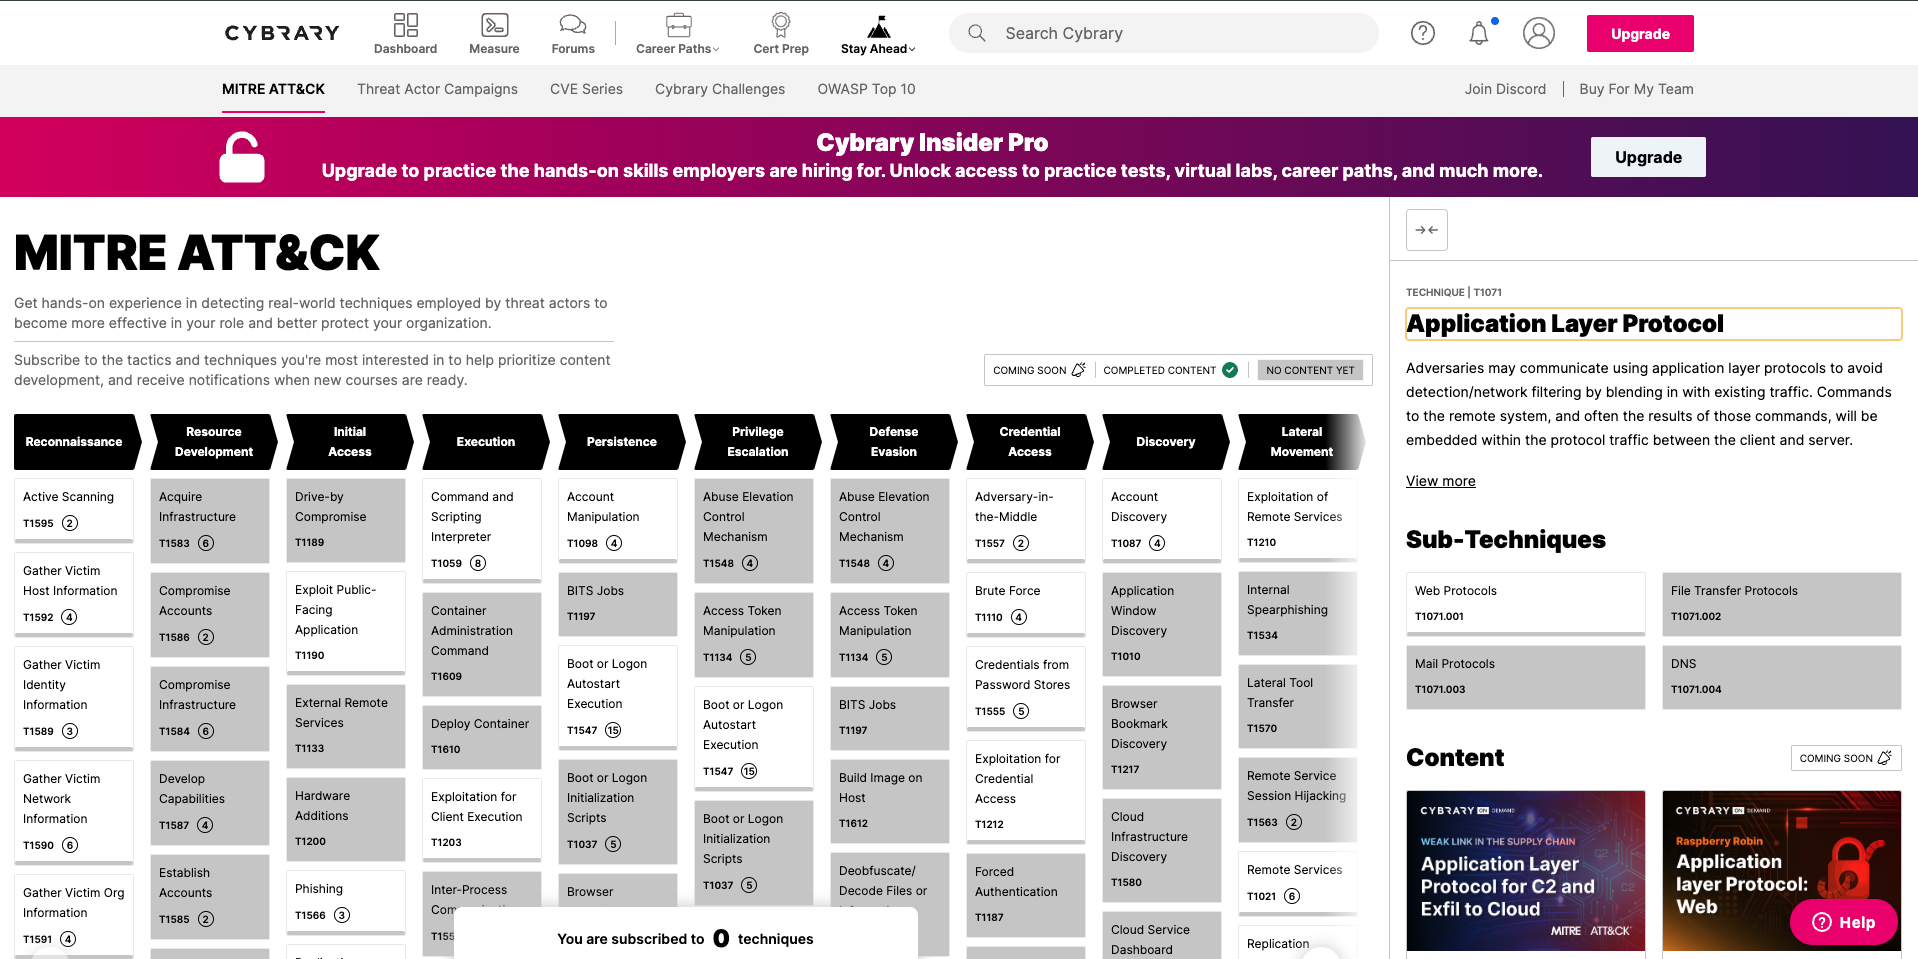Expand Career Paths dropdown
This screenshot has height=959, width=1918.
tap(678, 34)
